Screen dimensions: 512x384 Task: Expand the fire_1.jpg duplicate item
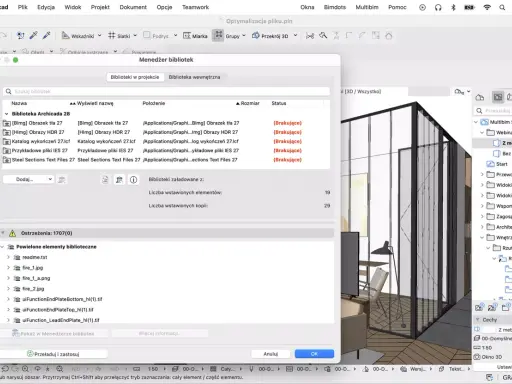point(9,268)
